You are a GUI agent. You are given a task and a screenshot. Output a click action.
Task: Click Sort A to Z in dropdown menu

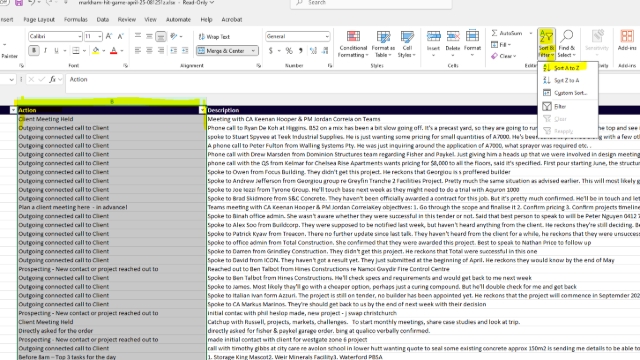567,68
